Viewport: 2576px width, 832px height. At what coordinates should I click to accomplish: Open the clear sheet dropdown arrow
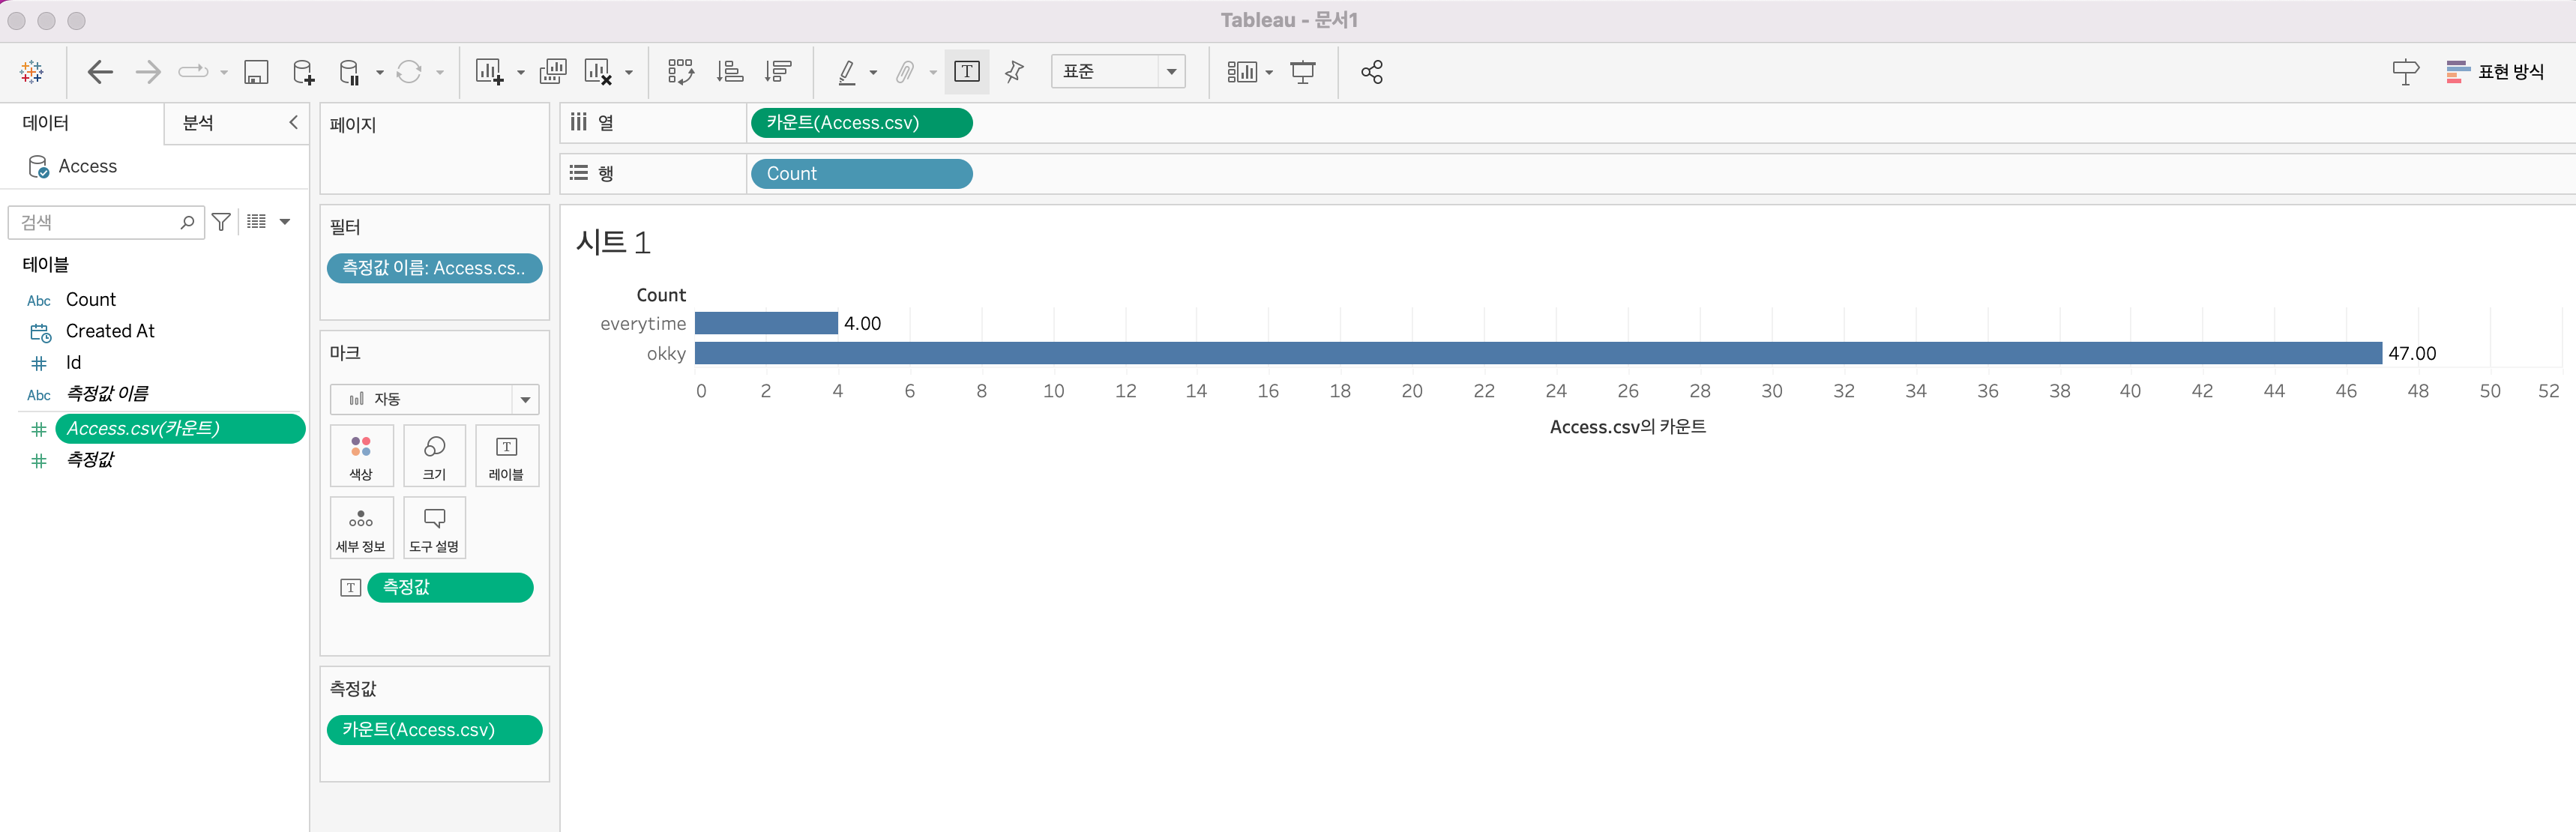pyautogui.click(x=629, y=72)
